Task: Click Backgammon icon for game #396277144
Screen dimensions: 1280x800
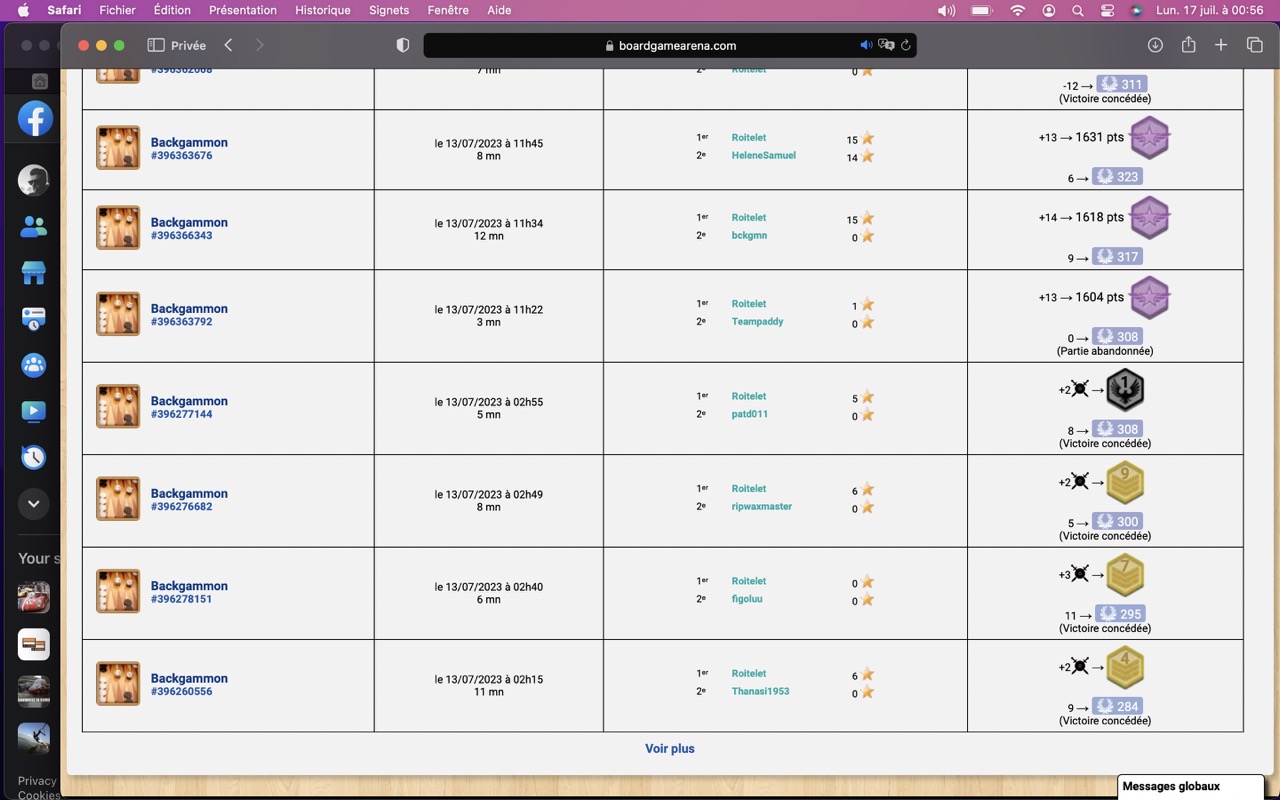Action: (118, 406)
